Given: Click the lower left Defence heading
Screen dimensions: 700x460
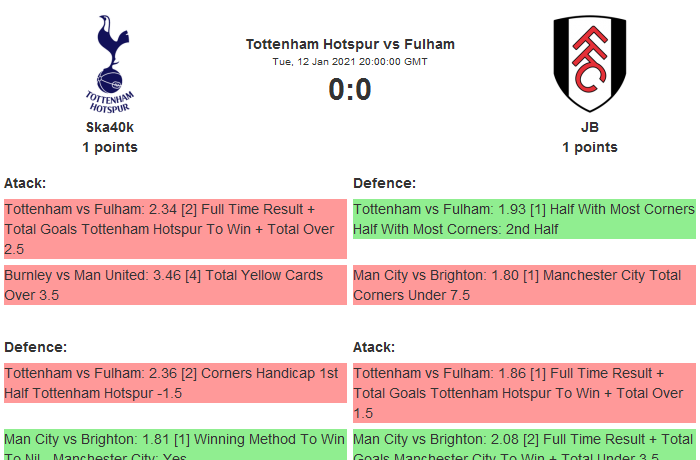Looking at the screenshot, I should 35,347.
